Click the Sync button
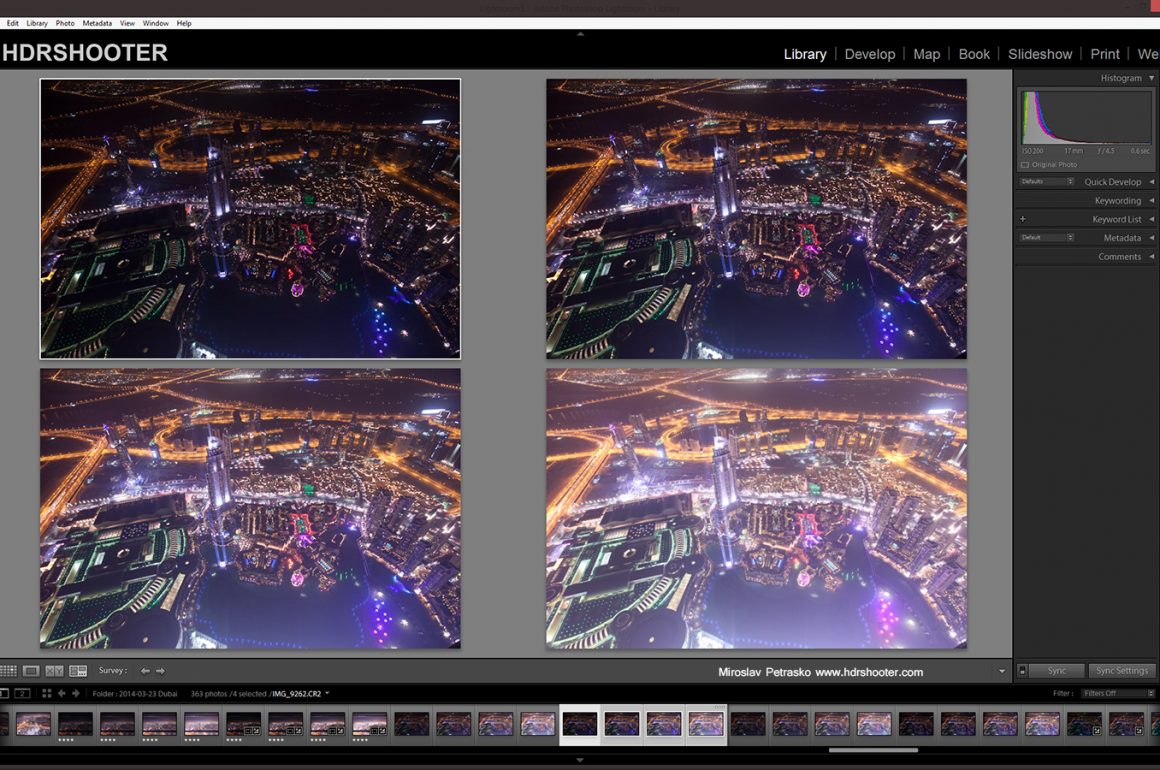Viewport: 1160px width, 770px height. click(x=1057, y=671)
